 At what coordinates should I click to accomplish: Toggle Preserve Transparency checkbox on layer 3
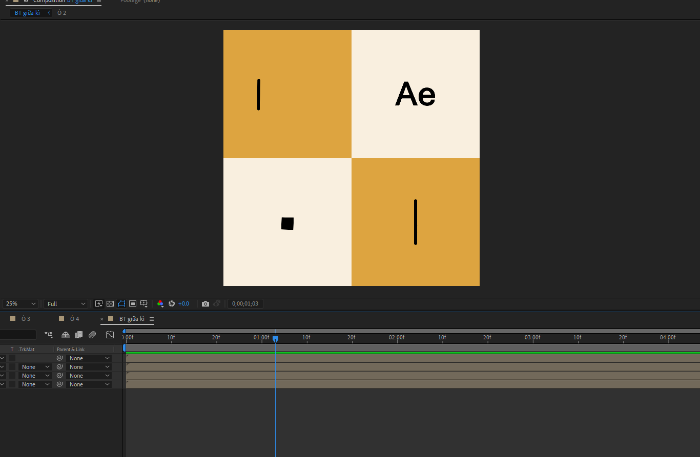pyautogui.click(x=12, y=375)
